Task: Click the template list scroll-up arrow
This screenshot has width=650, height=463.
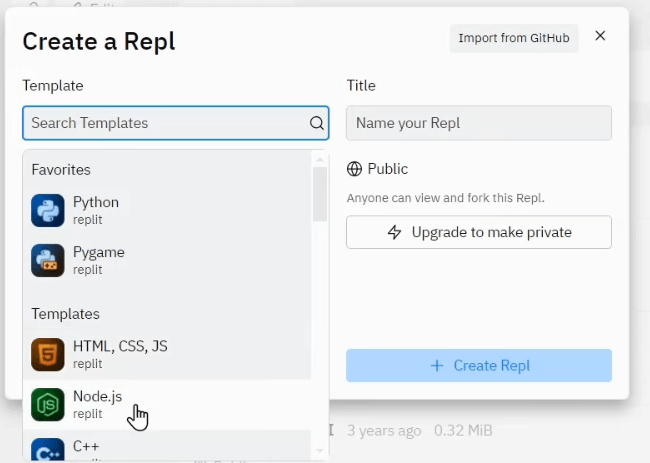Action: tap(320, 158)
